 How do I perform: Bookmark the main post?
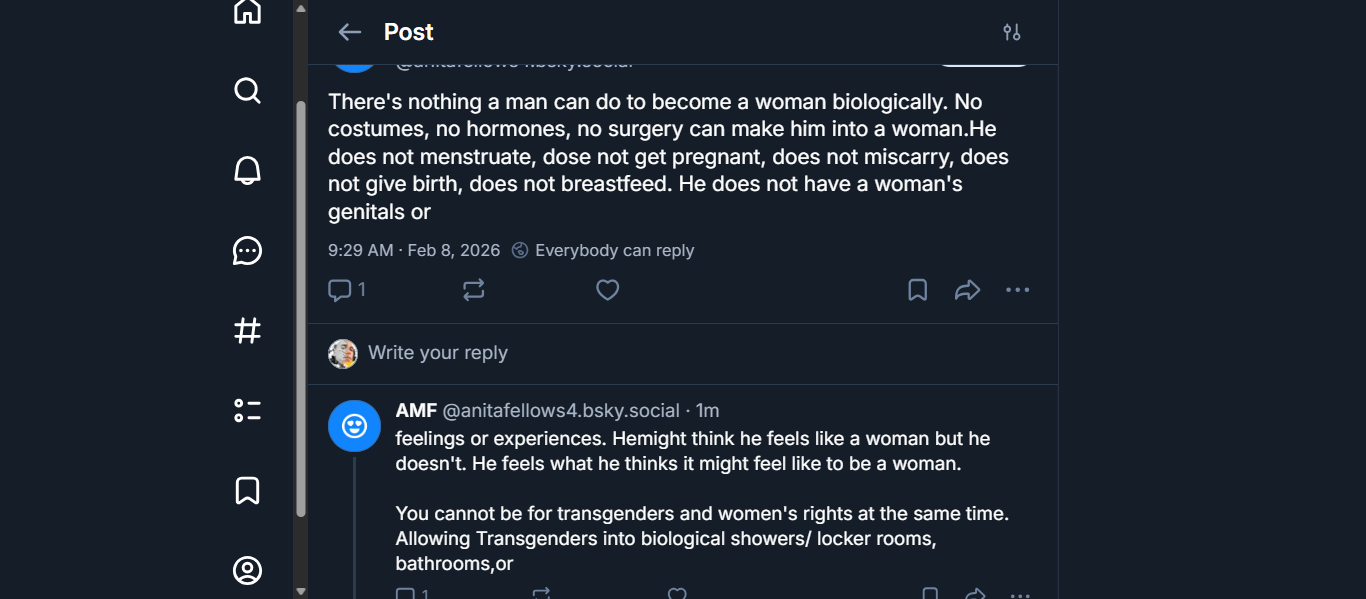click(917, 290)
